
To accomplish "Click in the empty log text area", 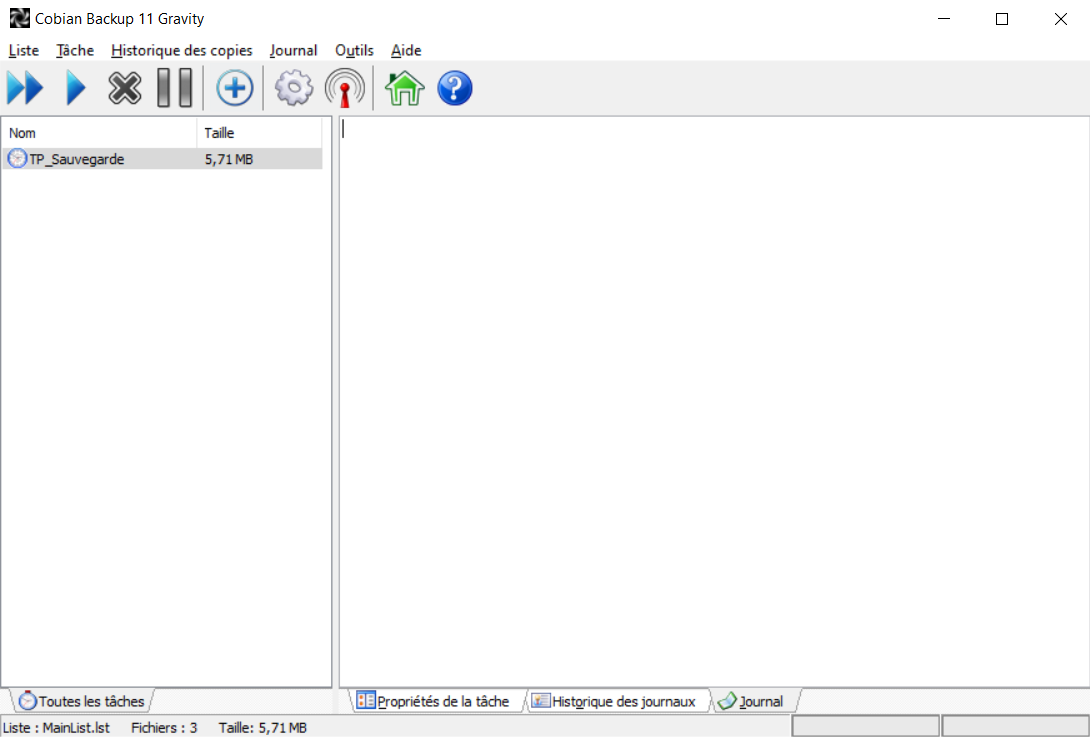I will (x=714, y=402).
